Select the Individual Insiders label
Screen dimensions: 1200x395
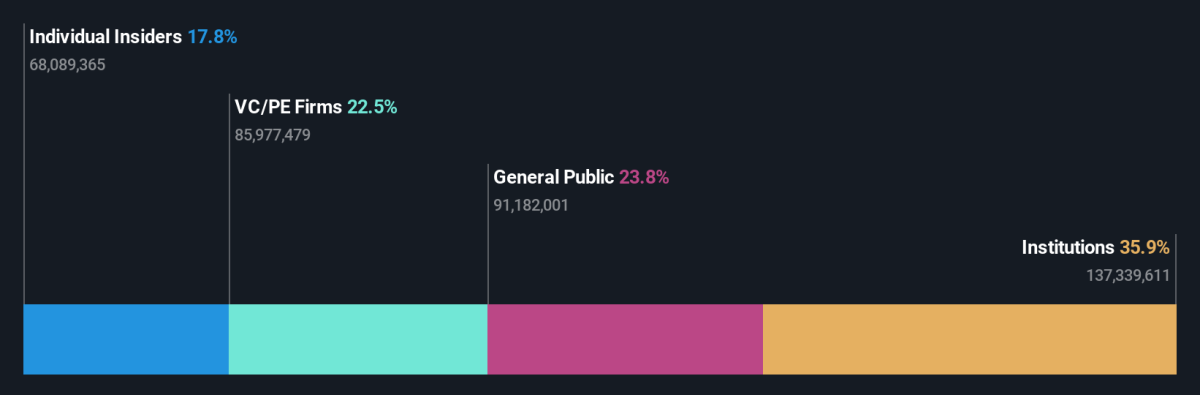(x=106, y=37)
